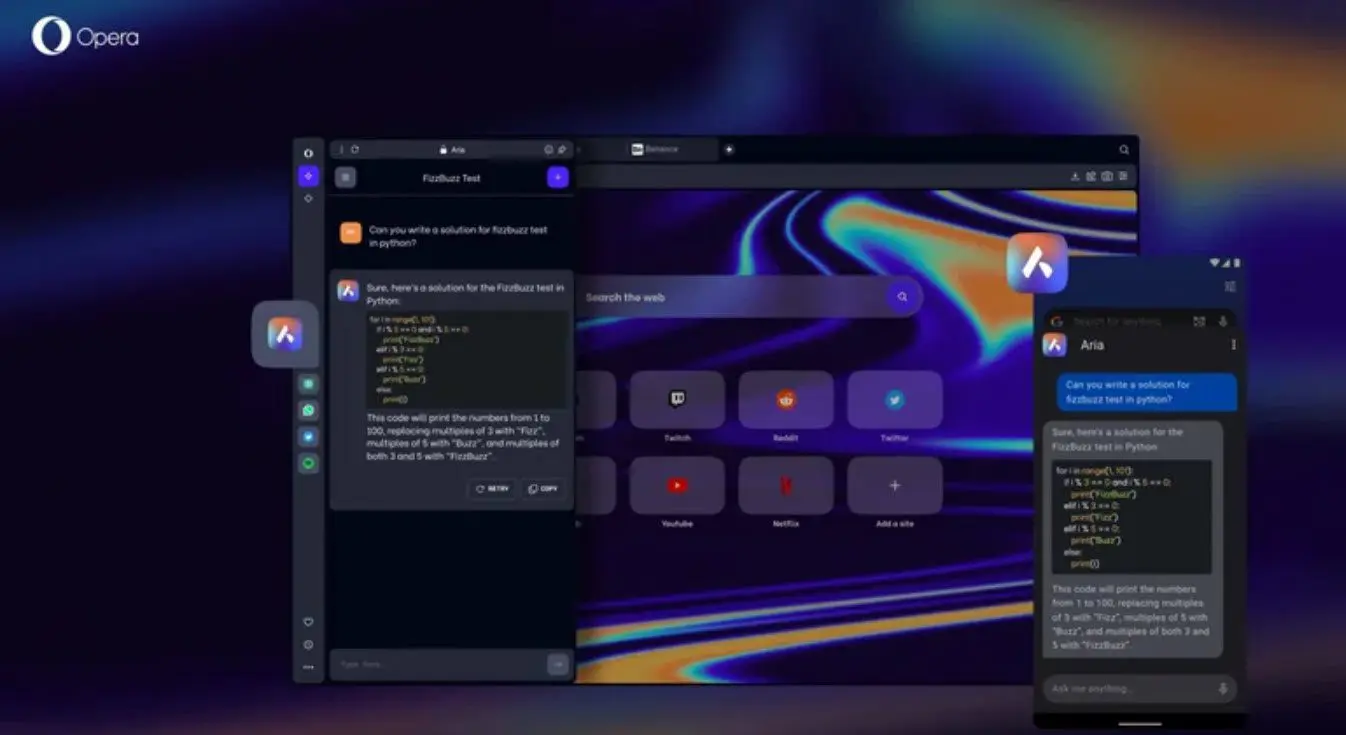Click the emoji icon in Aria panel header

coord(548,149)
